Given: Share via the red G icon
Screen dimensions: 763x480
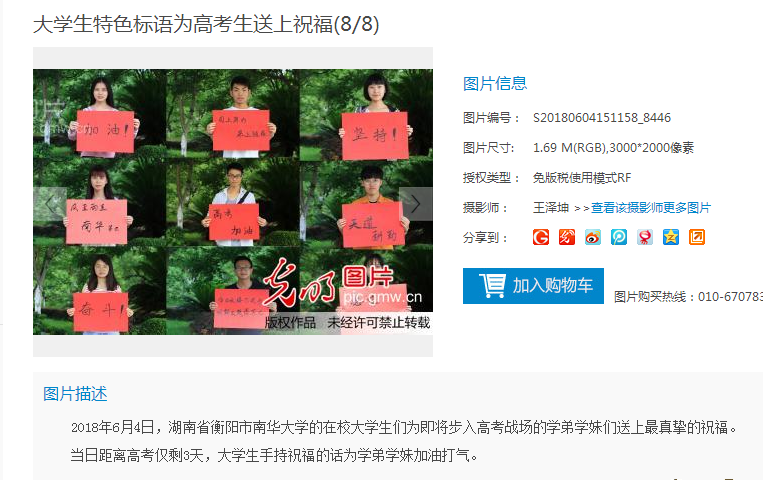Looking at the screenshot, I should (x=541, y=237).
